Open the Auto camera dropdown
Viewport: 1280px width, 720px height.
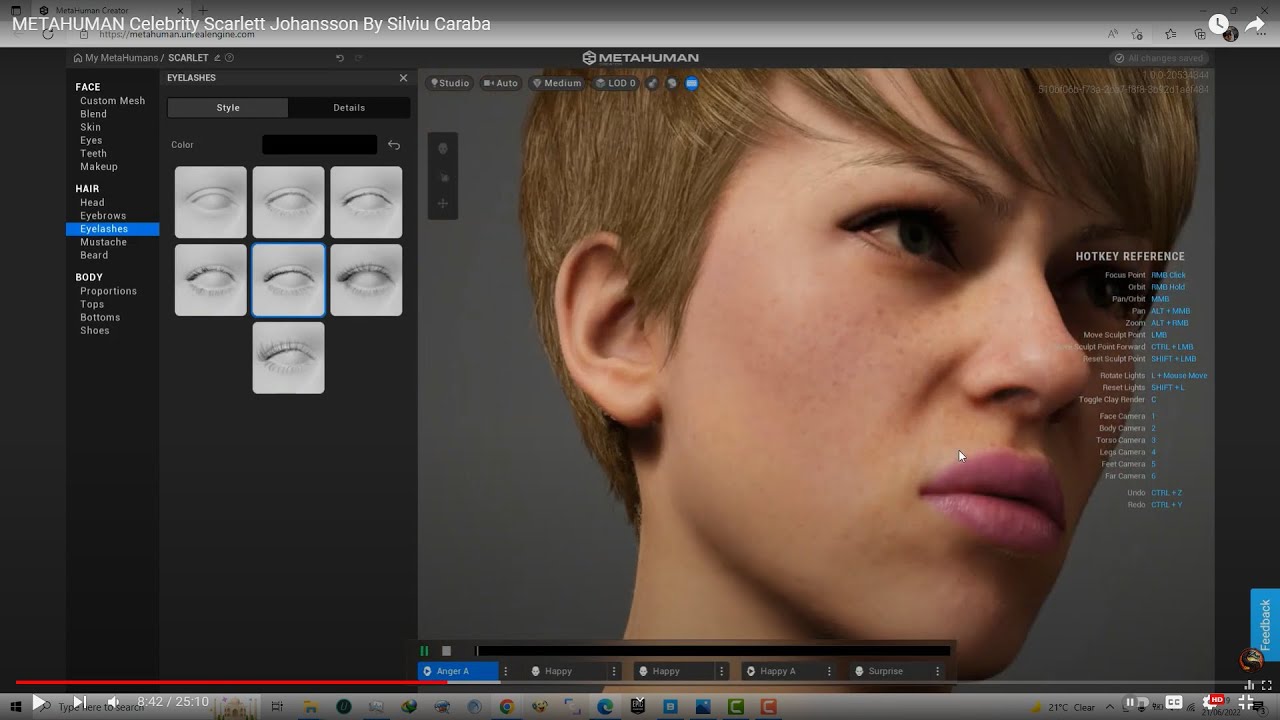click(501, 83)
